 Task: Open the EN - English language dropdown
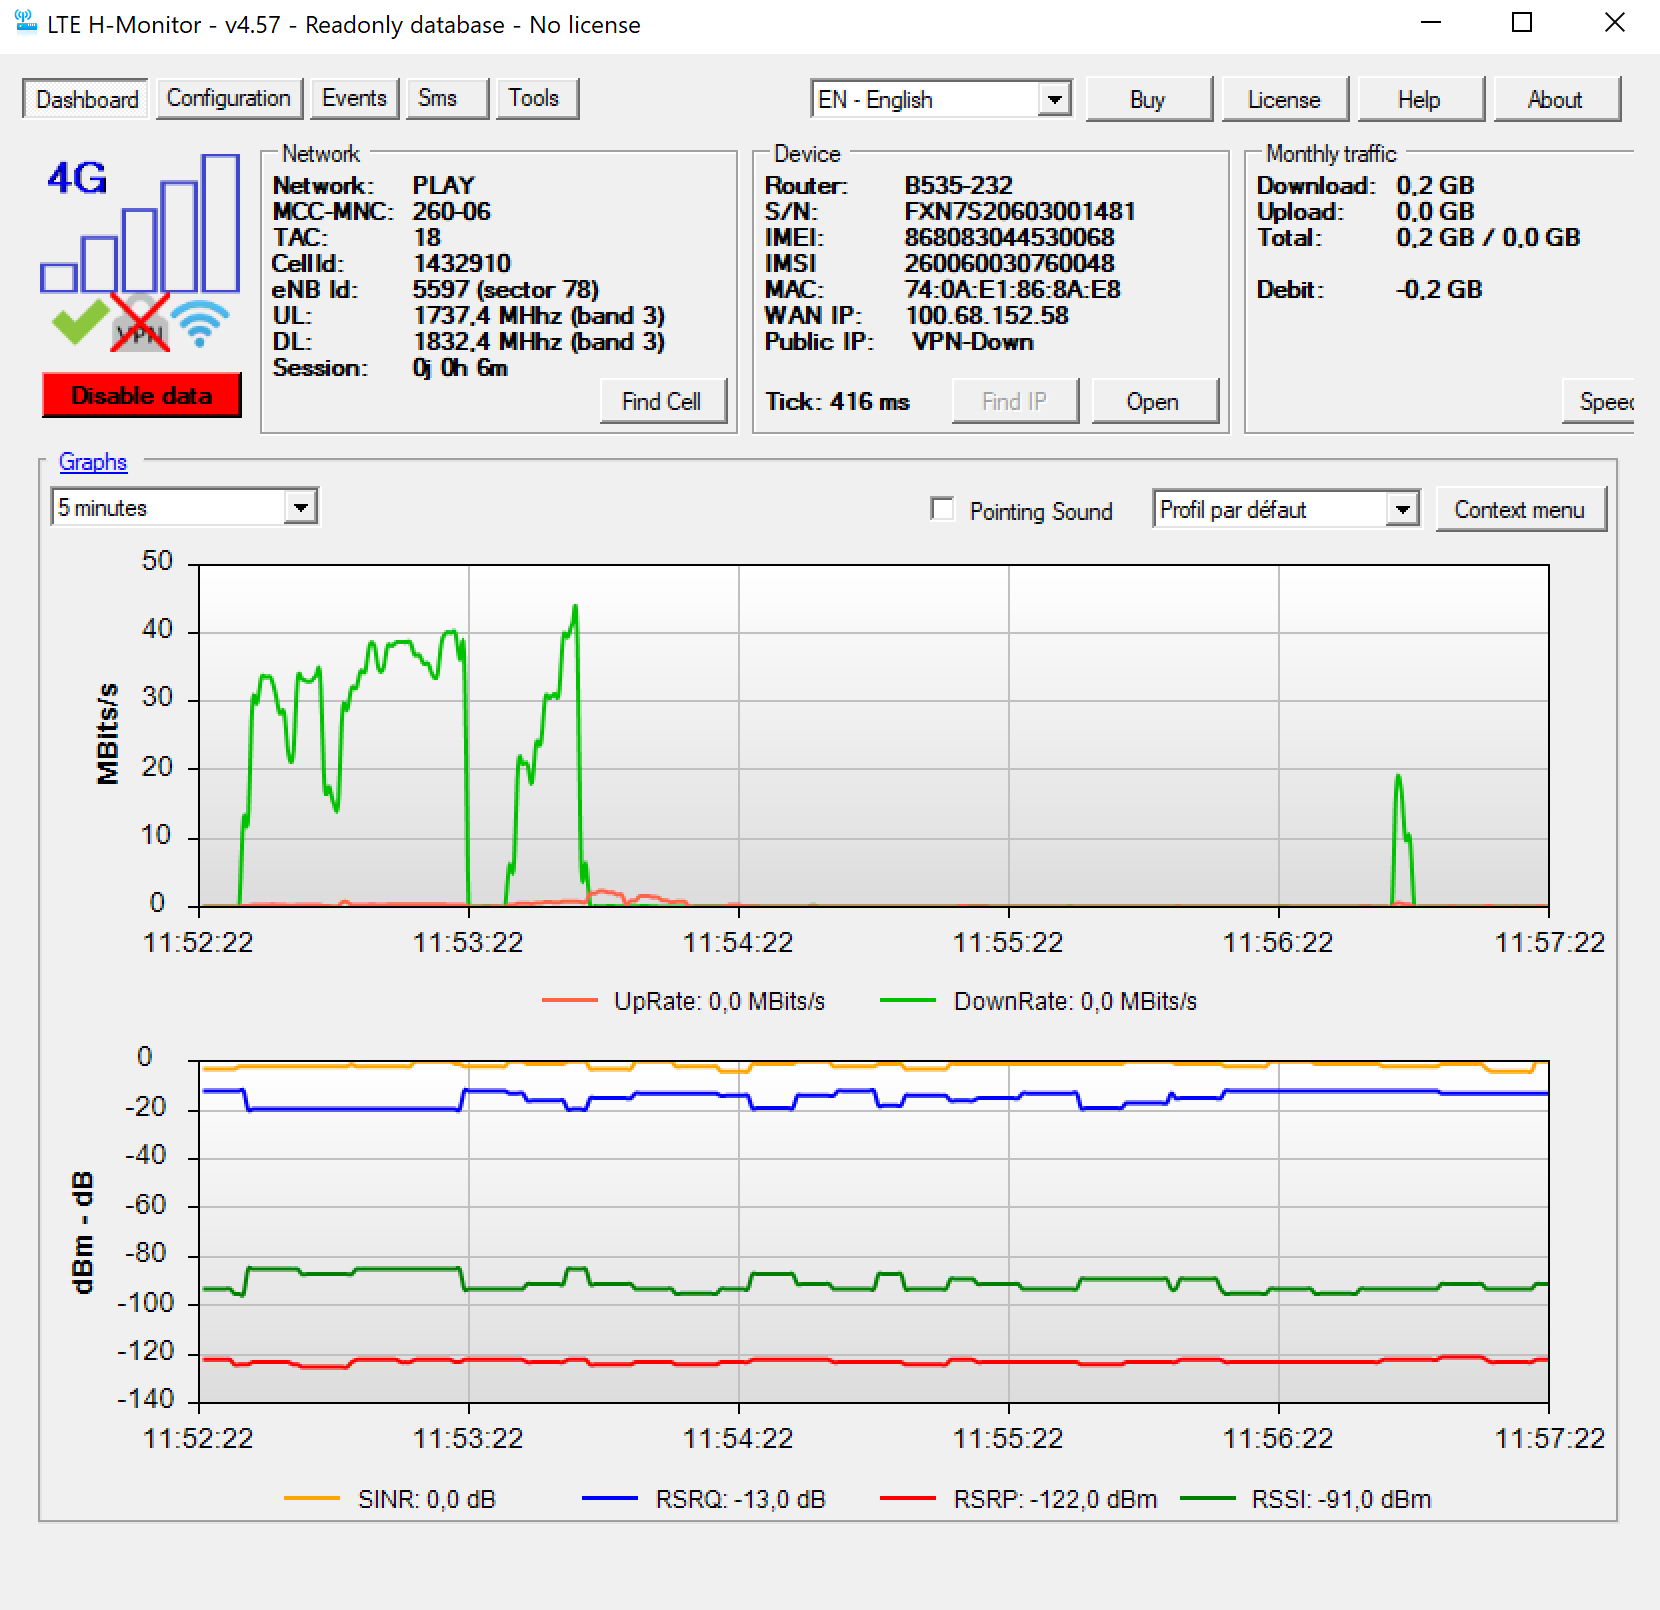(x=941, y=99)
